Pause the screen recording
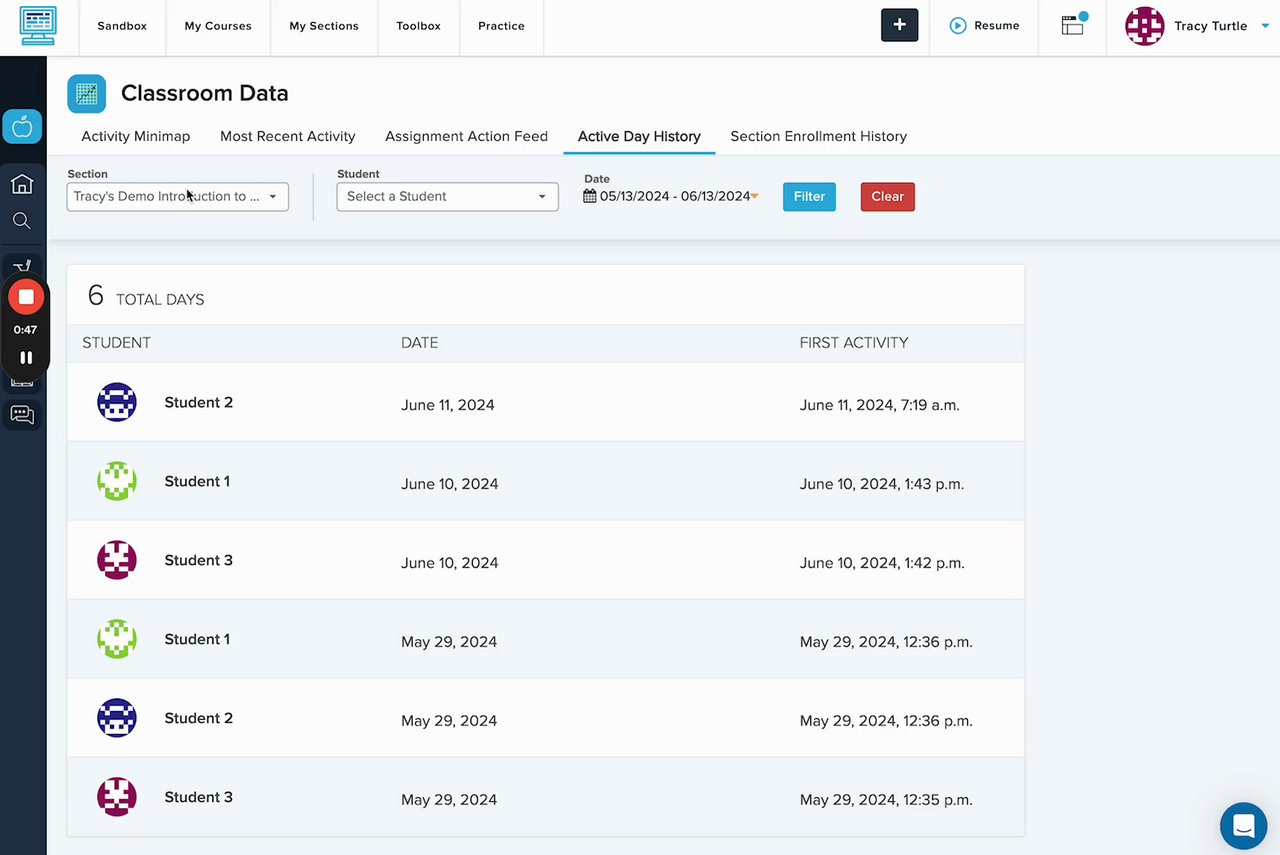The width and height of the screenshot is (1280, 855). click(26, 357)
